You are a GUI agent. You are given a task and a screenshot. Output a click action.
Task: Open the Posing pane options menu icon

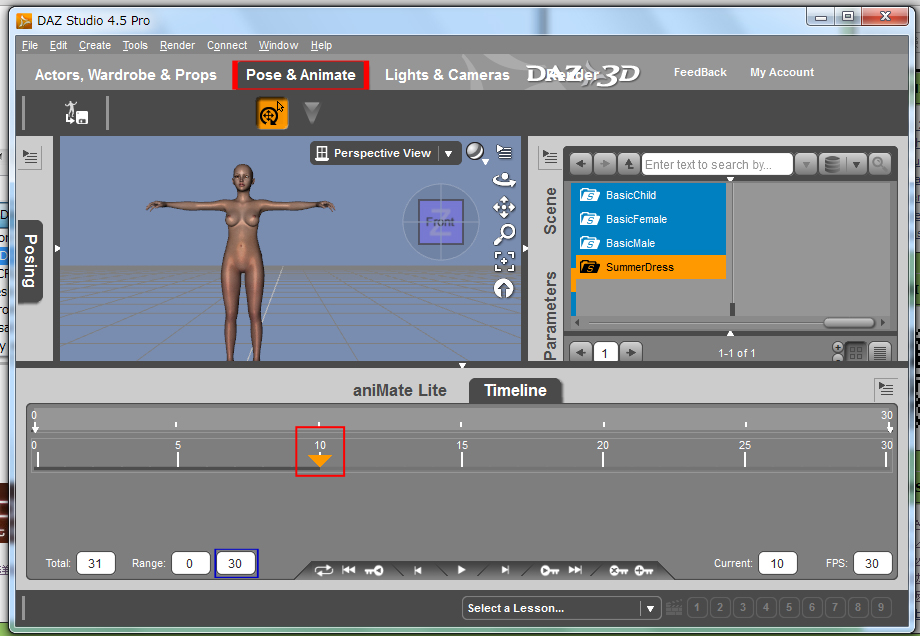pos(30,157)
